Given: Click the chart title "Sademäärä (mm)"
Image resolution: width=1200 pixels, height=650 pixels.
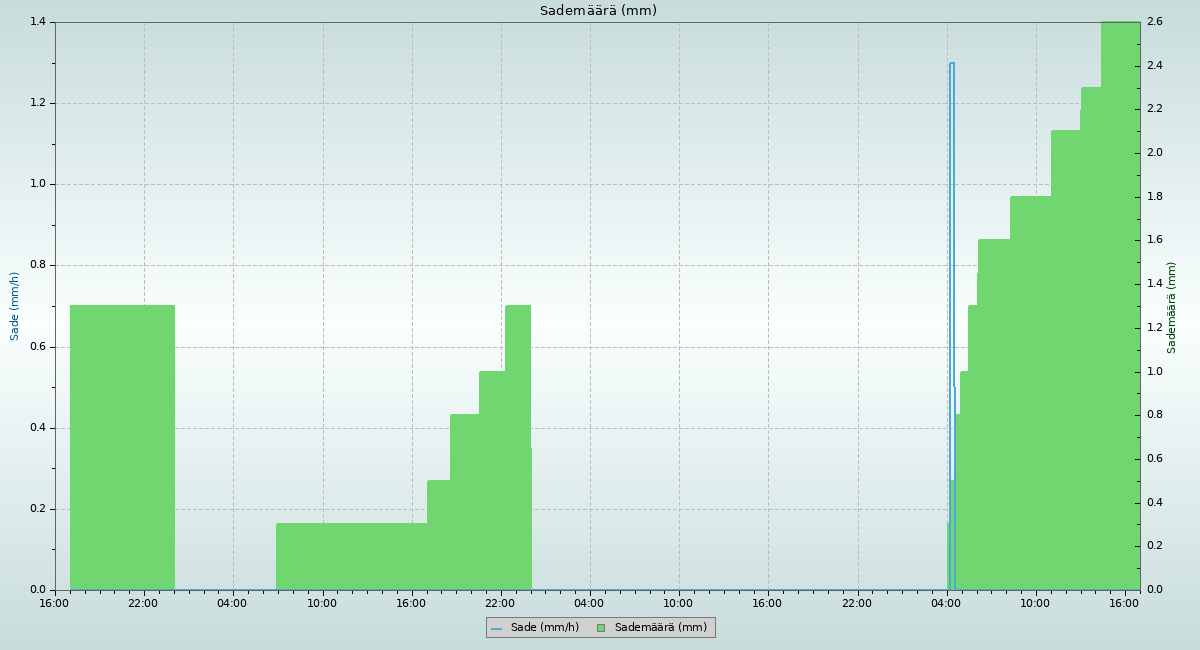Looking at the screenshot, I should click(x=598, y=11).
